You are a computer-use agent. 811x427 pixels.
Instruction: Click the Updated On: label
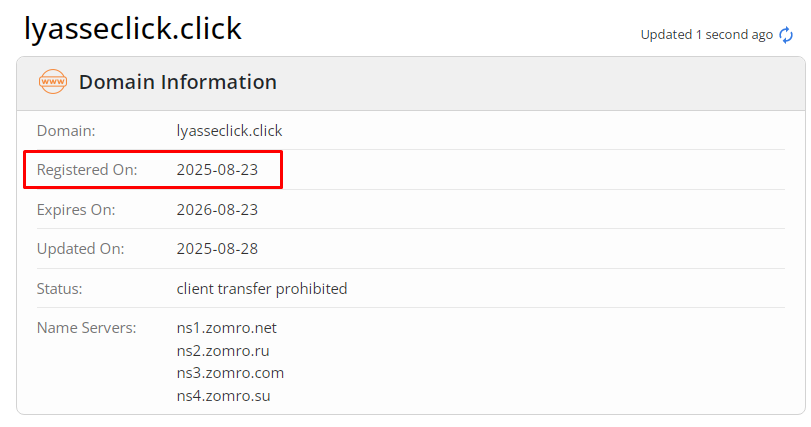80,249
